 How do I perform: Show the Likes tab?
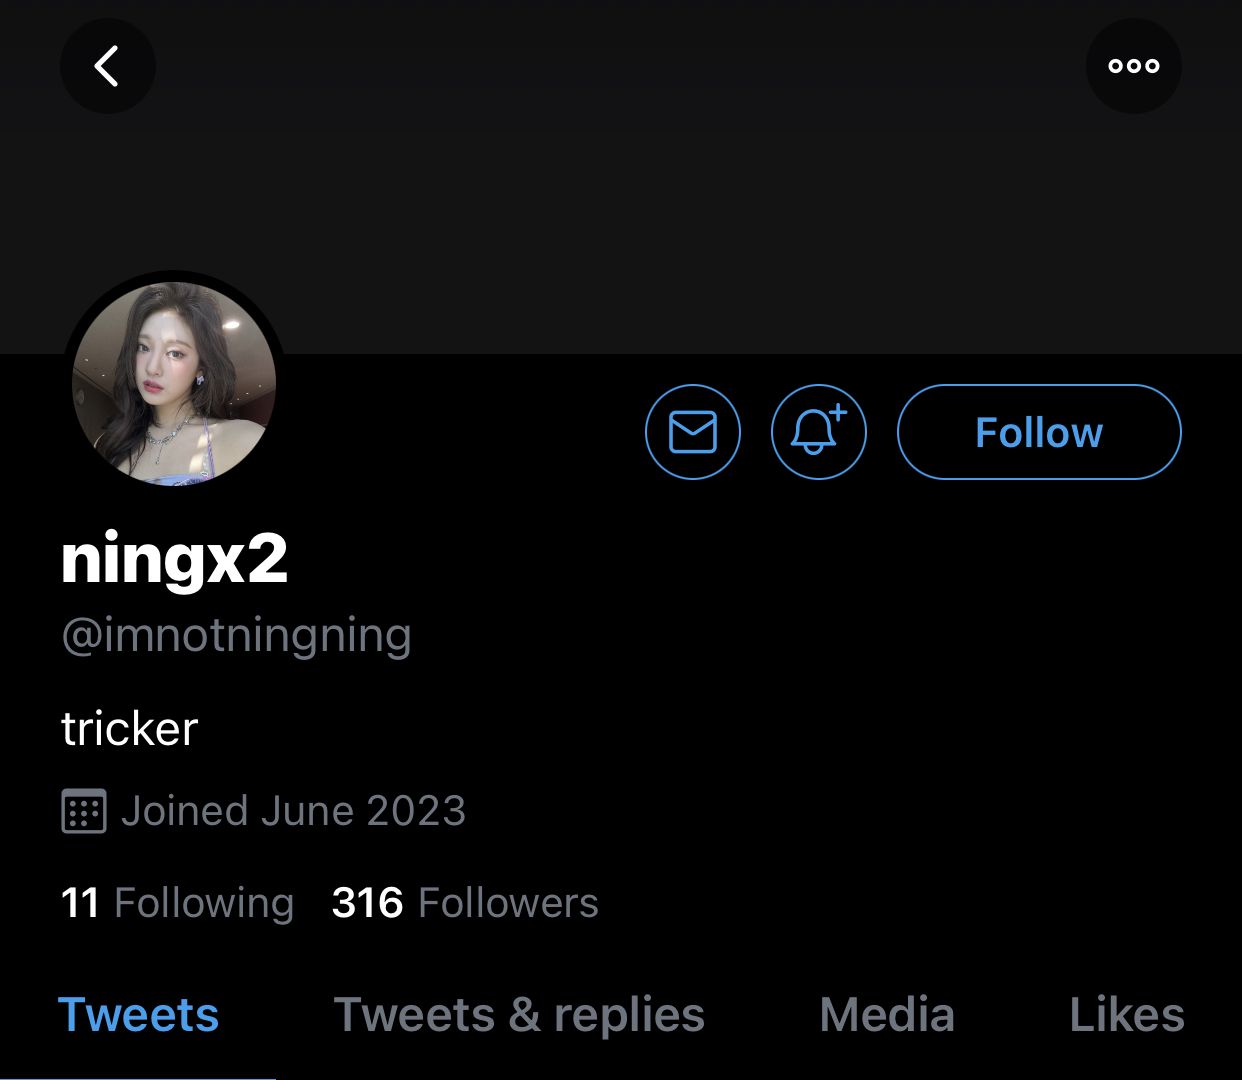click(1127, 1015)
